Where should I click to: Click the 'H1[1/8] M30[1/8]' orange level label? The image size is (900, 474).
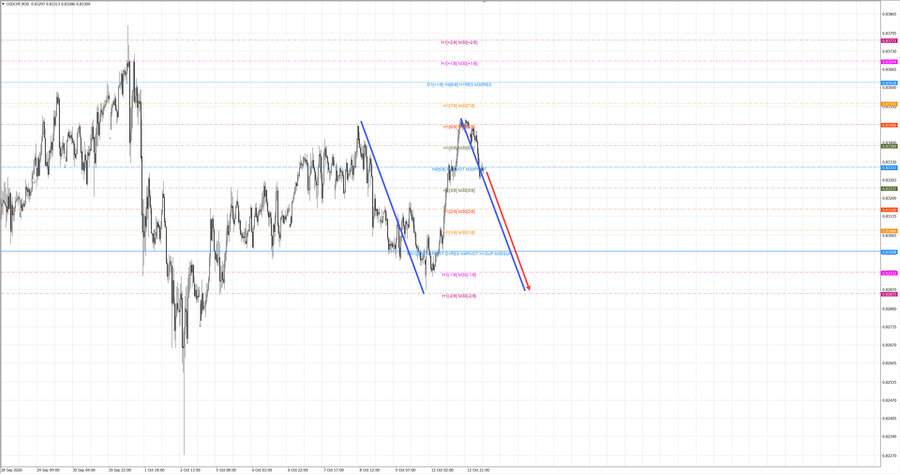click(x=459, y=232)
